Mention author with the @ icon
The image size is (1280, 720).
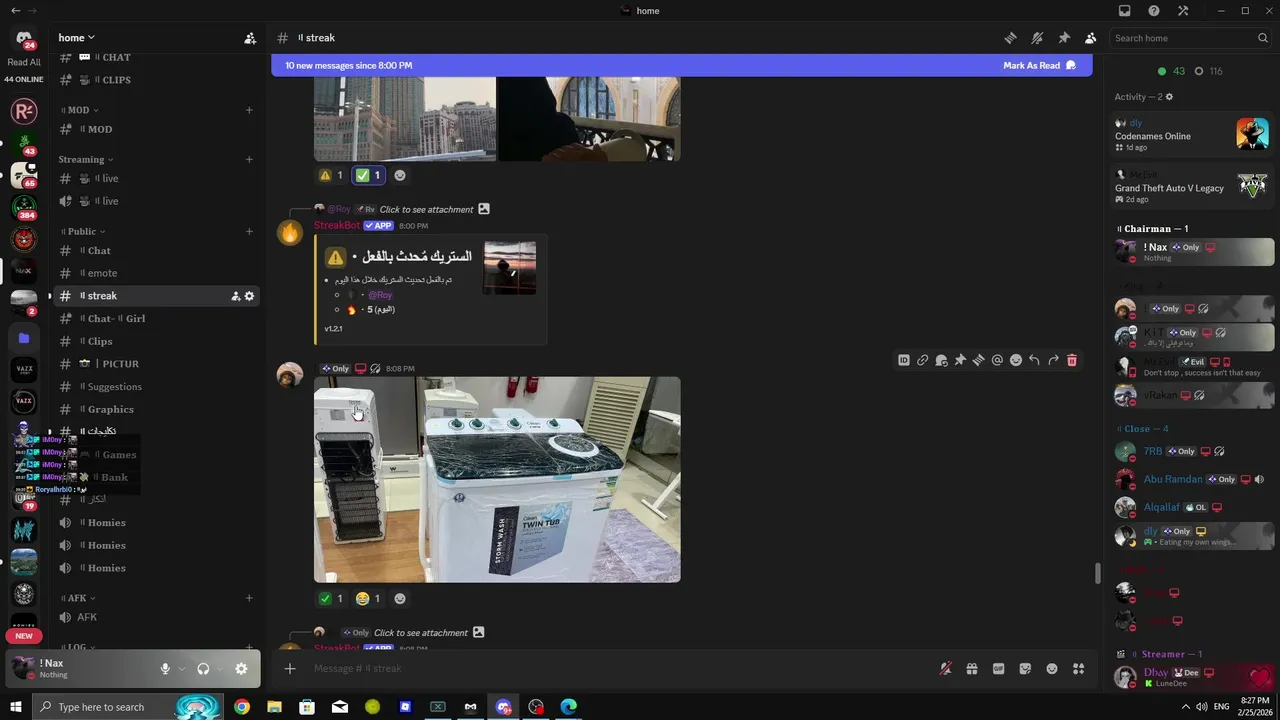(x=997, y=360)
